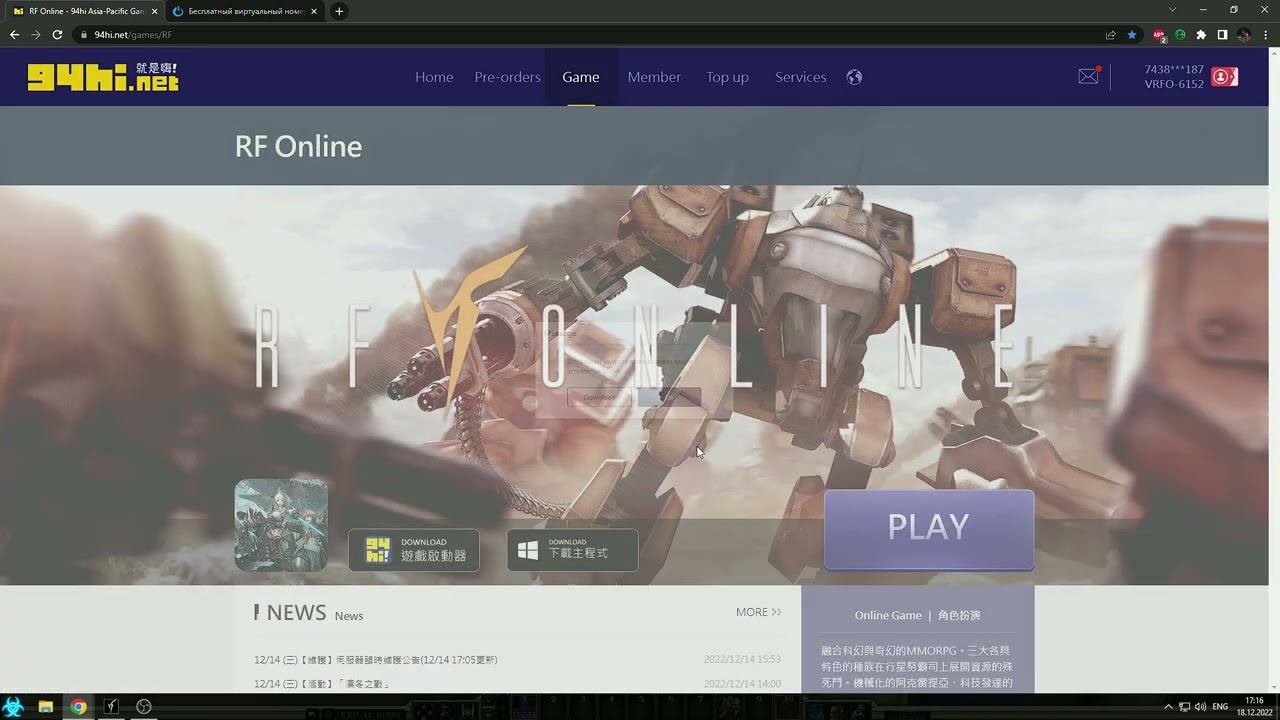Screen dimensions: 1280x720
Task: Open the RF Online game taskbar icon
Action: click(111, 707)
